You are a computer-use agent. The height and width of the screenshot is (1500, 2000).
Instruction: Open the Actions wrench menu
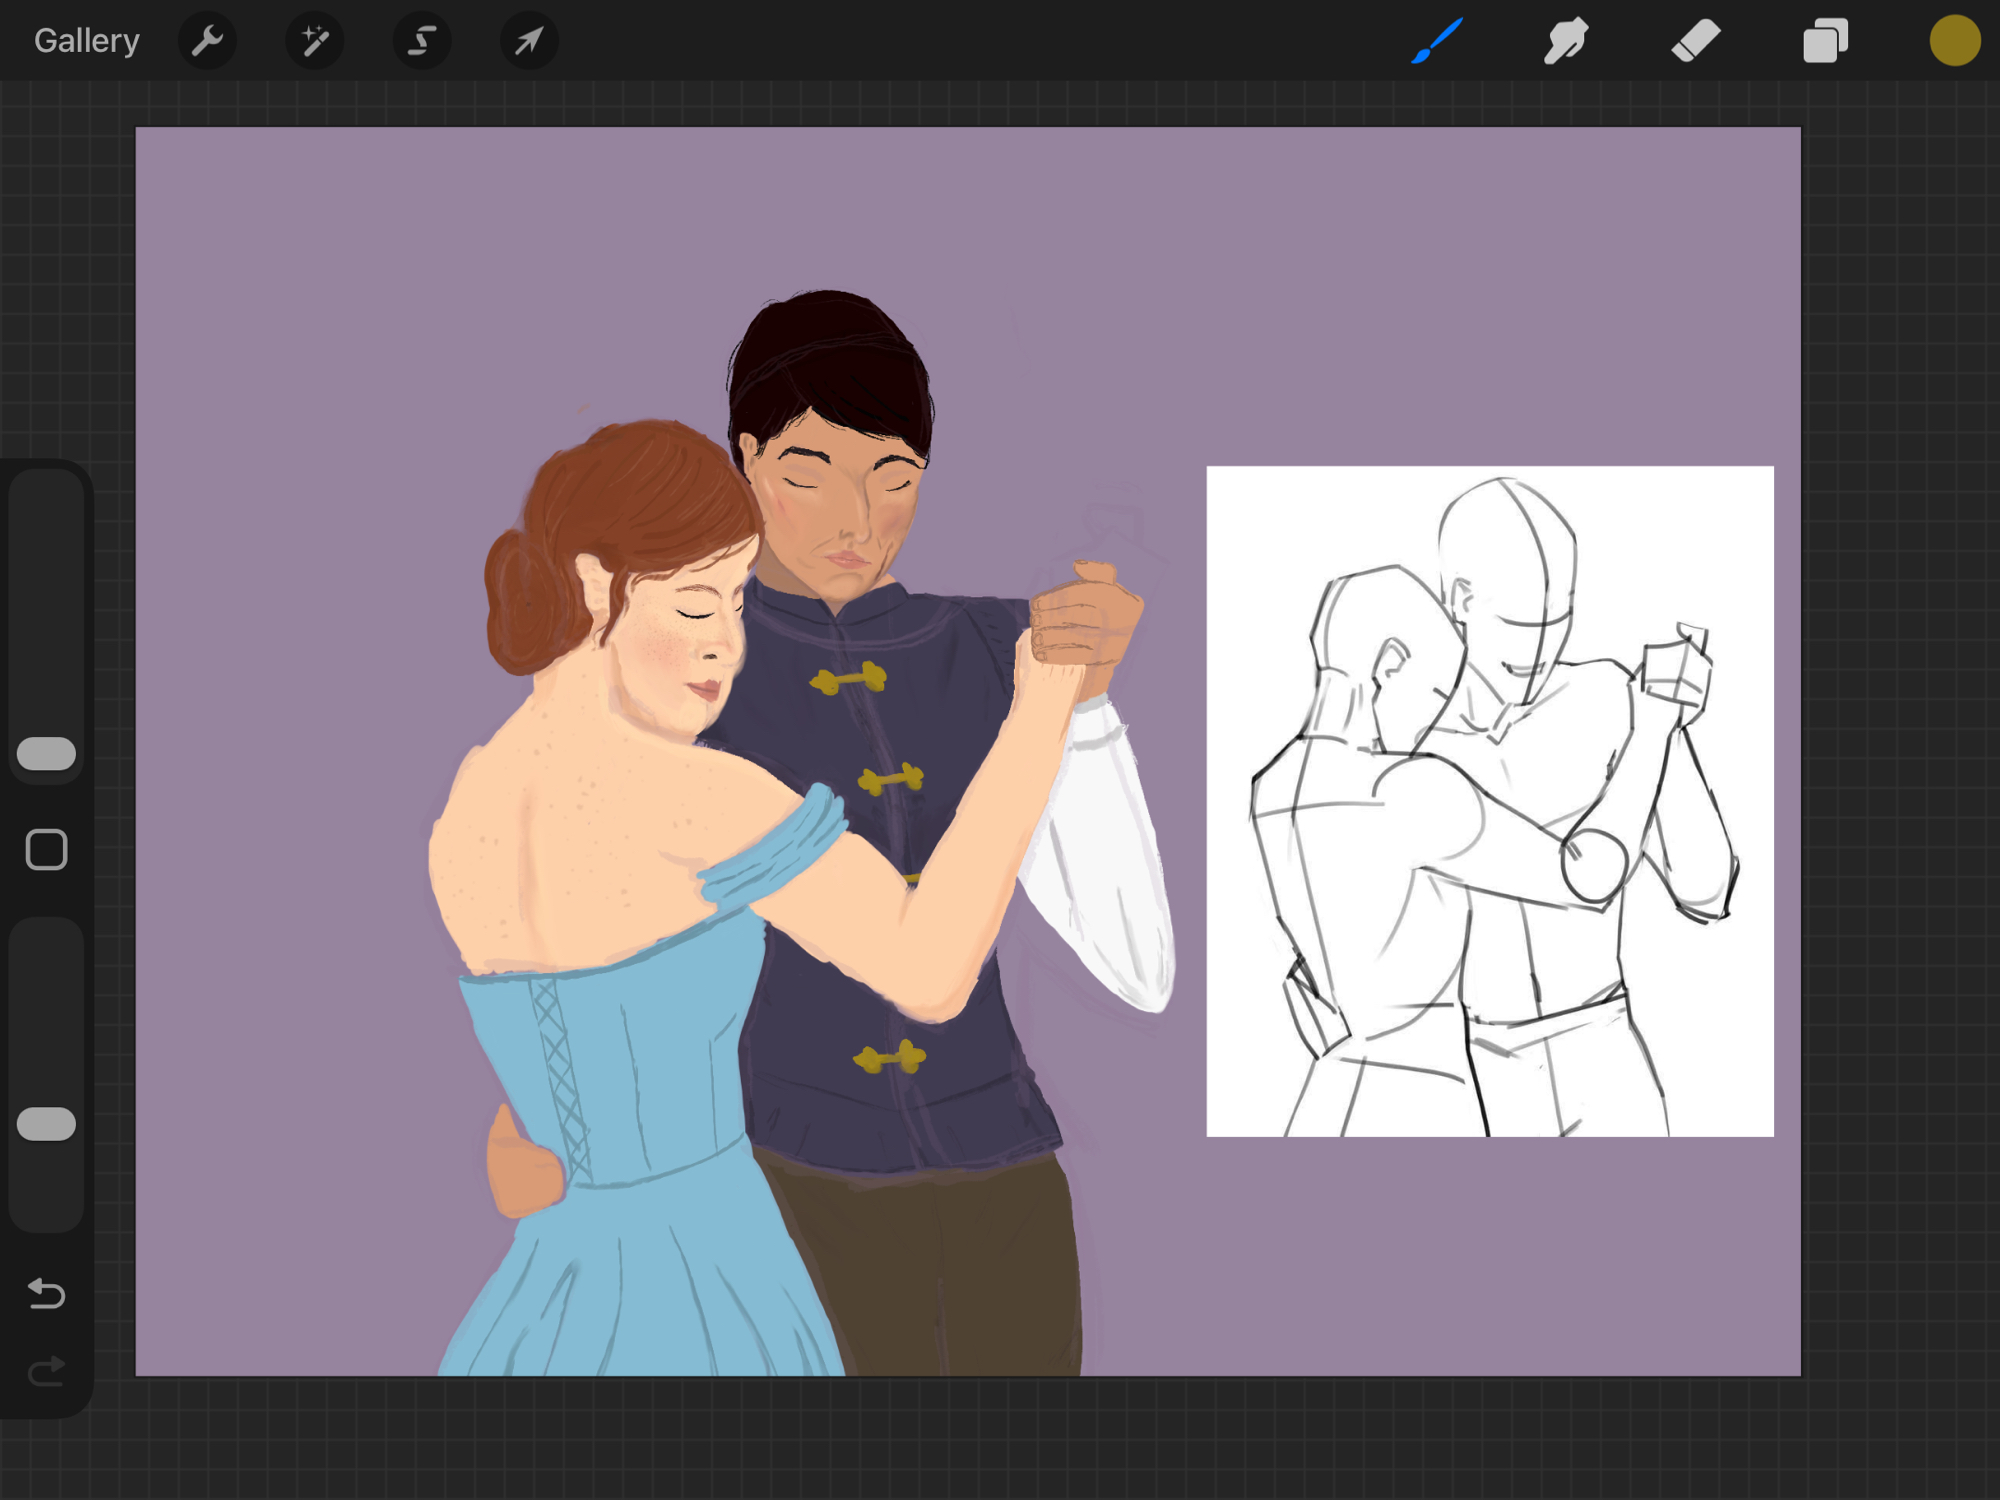pos(207,41)
